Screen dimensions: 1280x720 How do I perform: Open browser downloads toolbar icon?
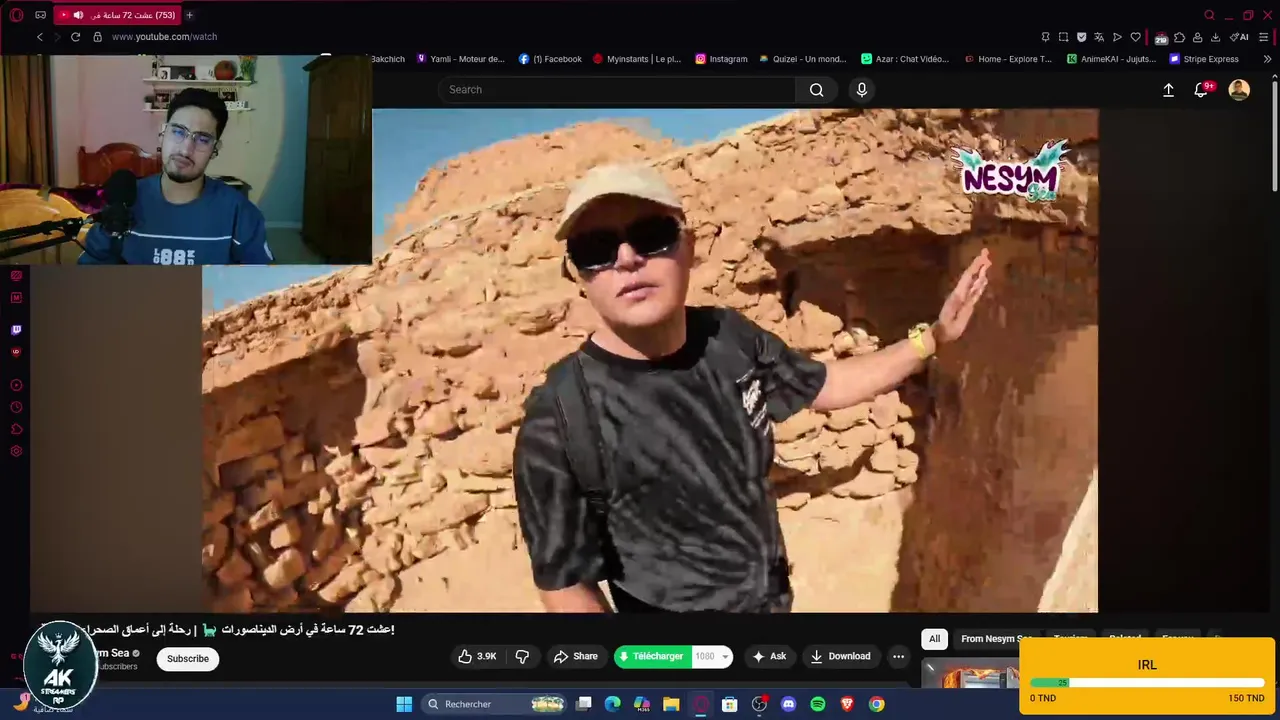pos(1215,37)
